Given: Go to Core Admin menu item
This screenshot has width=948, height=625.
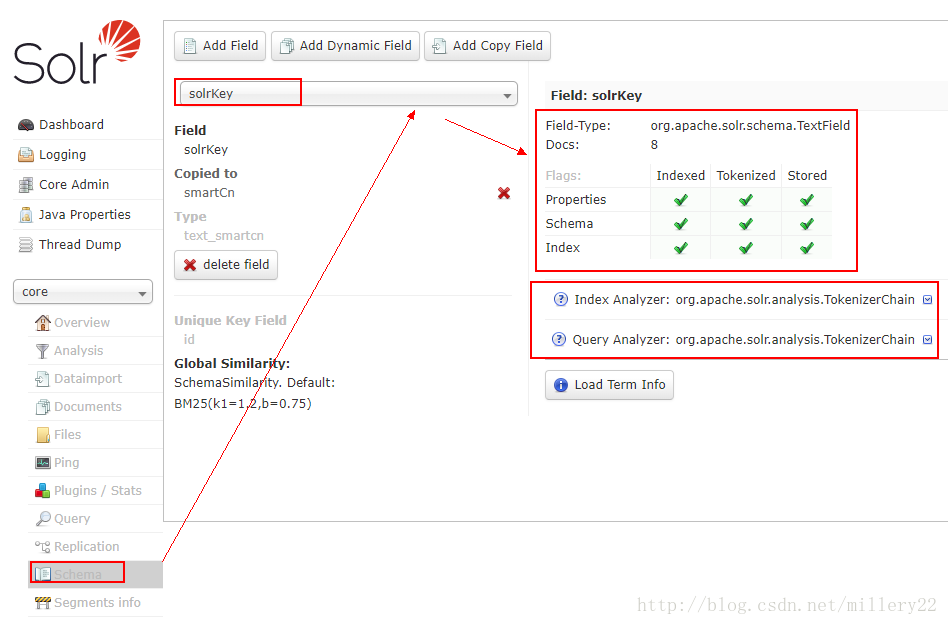Looking at the screenshot, I should 74,184.
